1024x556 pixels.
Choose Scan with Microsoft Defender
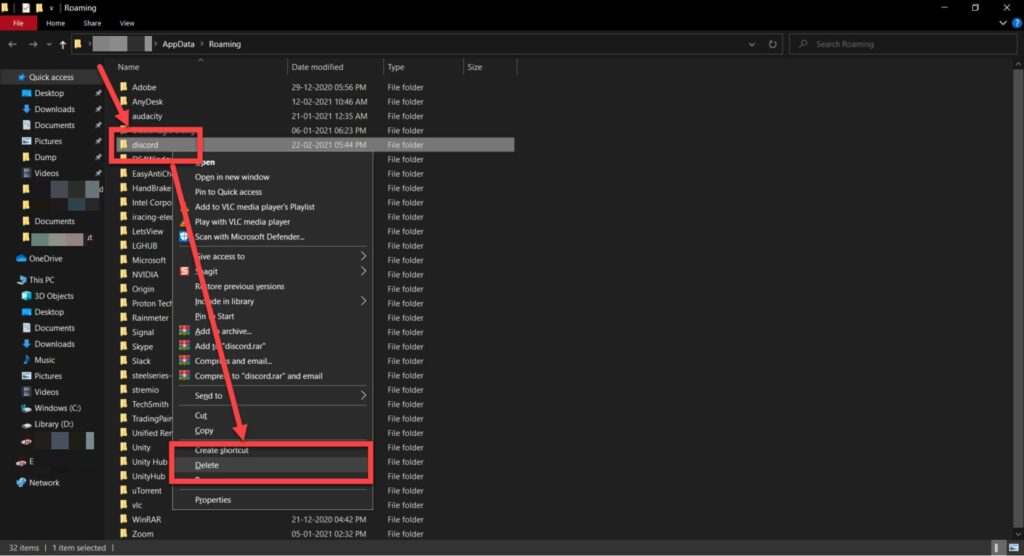(249, 237)
